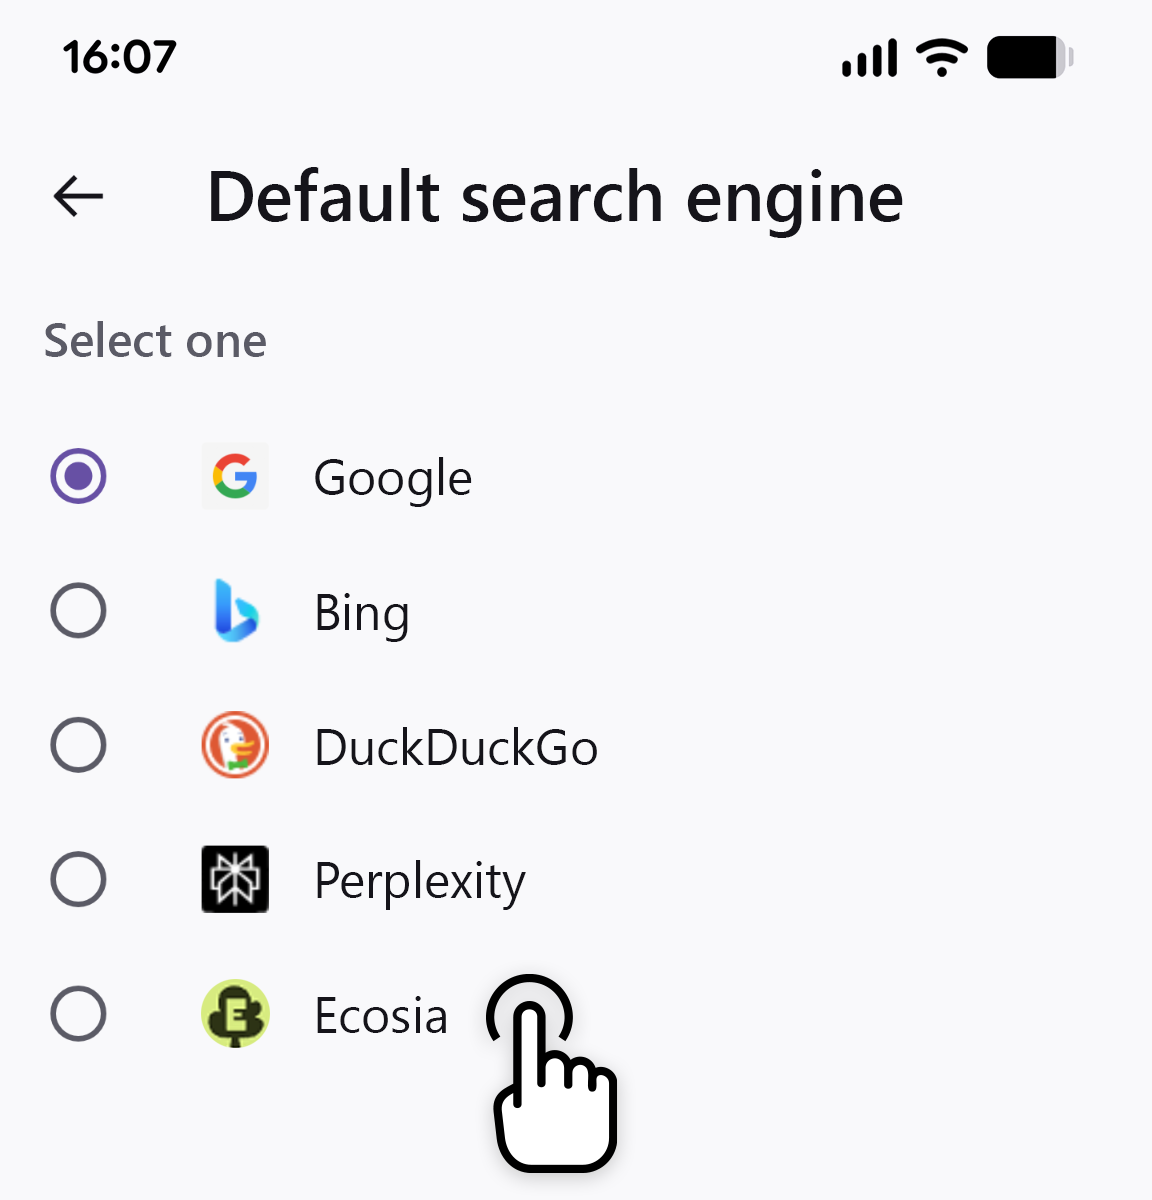
Task: Tap the Google logo icon
Action: (235, 476)
